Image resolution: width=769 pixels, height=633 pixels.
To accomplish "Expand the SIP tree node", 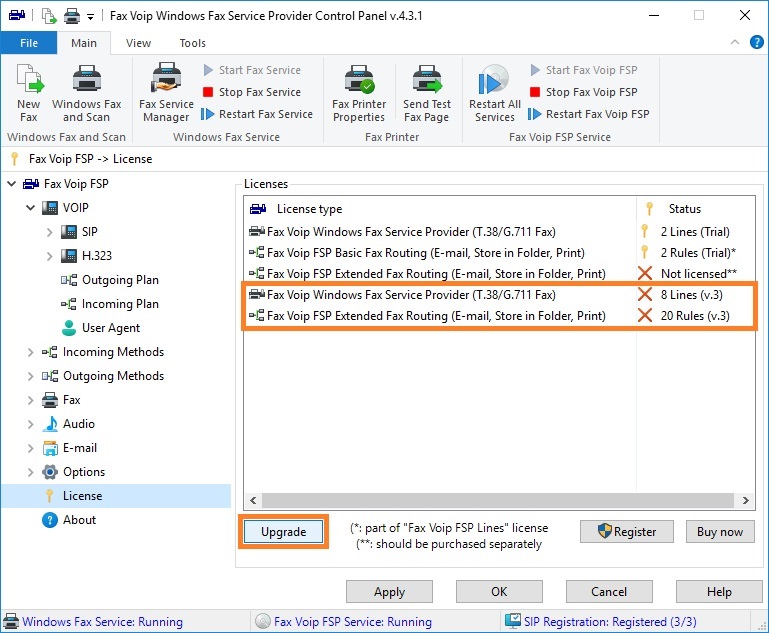I will click(49, 232).
